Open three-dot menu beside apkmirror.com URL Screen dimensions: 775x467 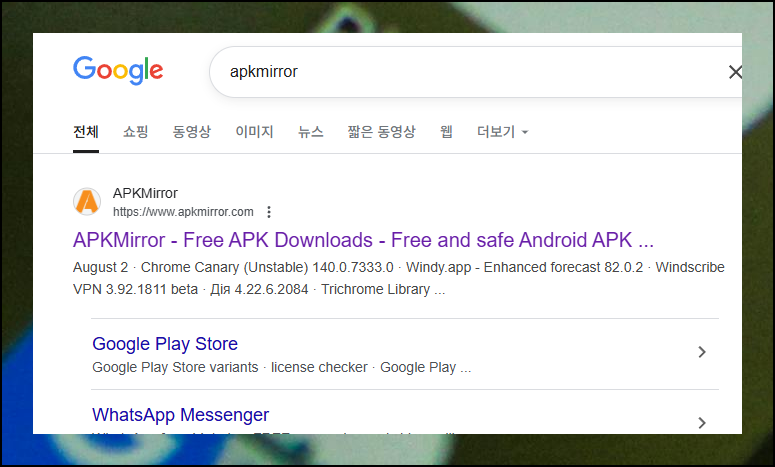click(269, 212)
